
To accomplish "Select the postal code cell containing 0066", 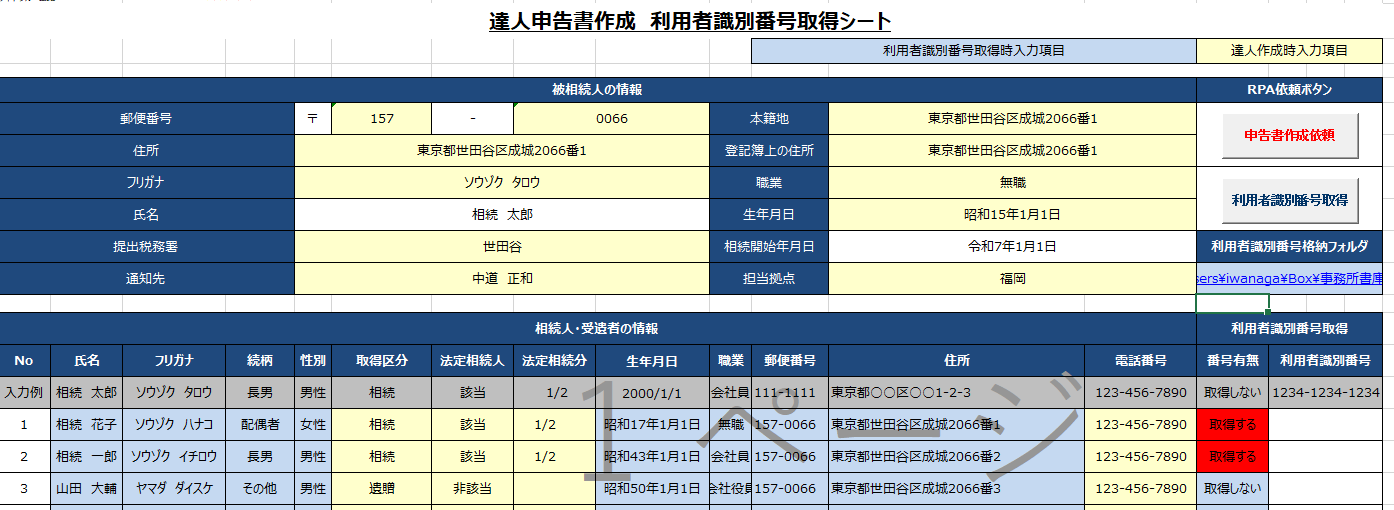I will click(611, 119).
